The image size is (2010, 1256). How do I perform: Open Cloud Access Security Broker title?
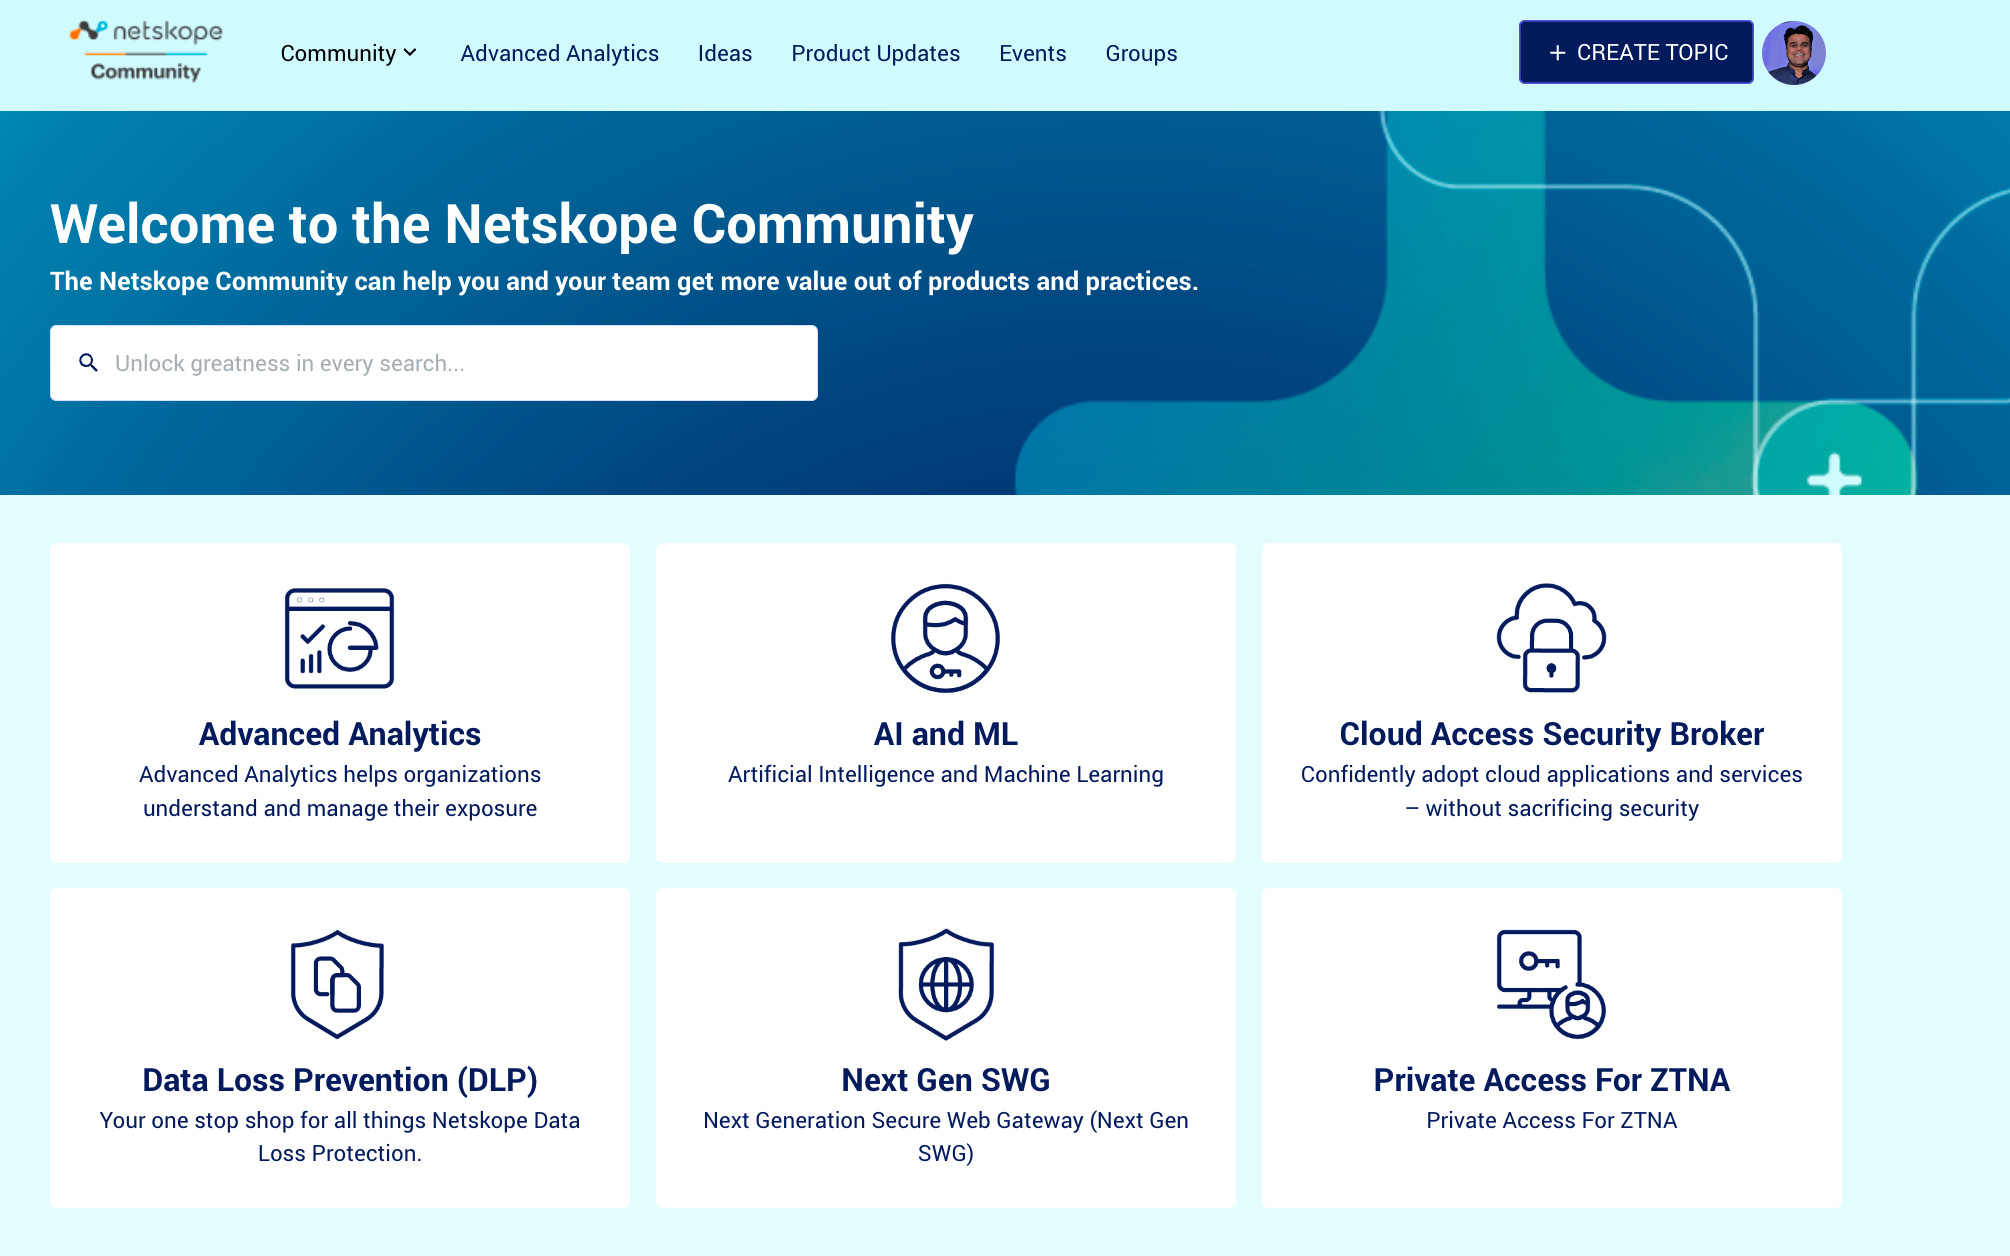(x=1552, y=734)
